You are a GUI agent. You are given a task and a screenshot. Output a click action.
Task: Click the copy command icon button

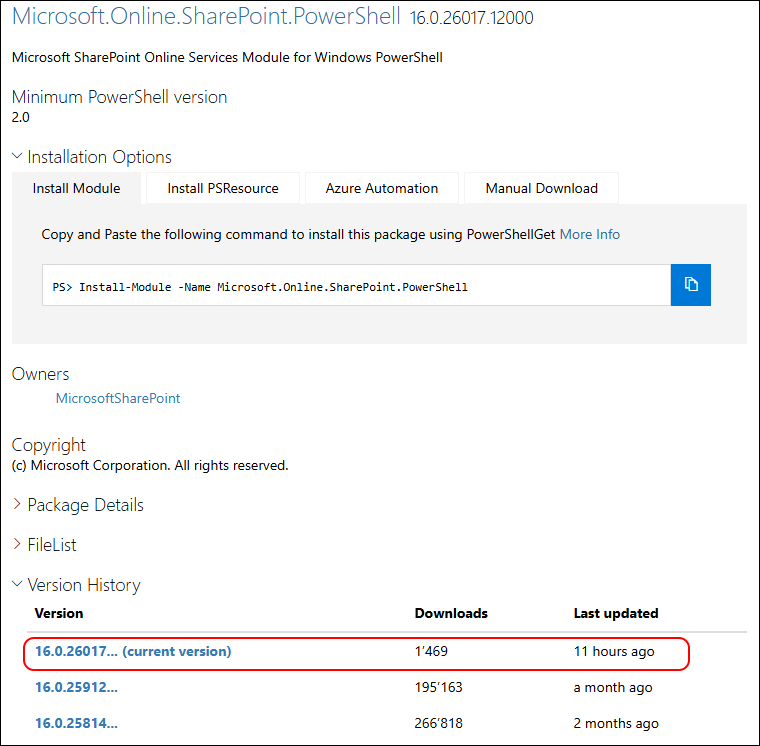coord(690,285)
